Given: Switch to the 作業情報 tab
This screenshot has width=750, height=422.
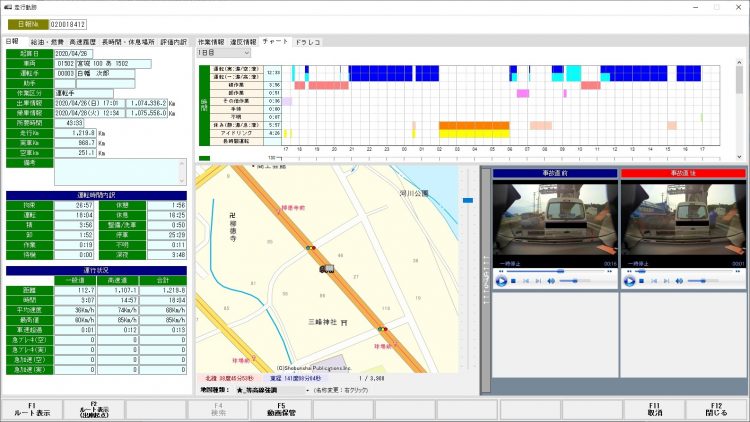Looking at the screenshot, I should tap(211, 42).
